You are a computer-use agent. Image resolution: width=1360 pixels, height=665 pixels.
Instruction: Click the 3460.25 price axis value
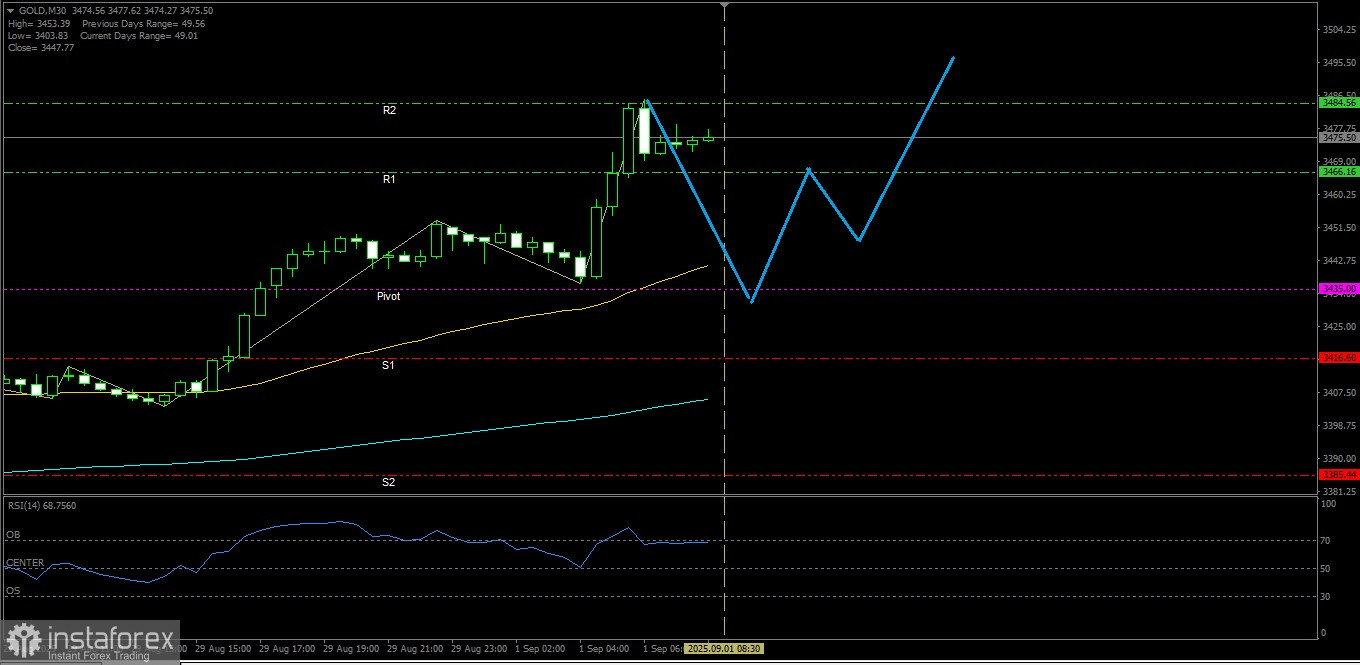click(x=1339, y=194)
